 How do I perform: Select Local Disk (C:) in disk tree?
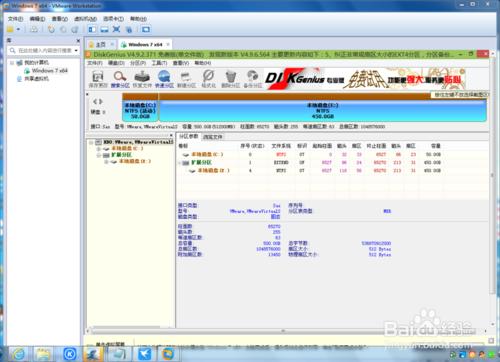127,149
